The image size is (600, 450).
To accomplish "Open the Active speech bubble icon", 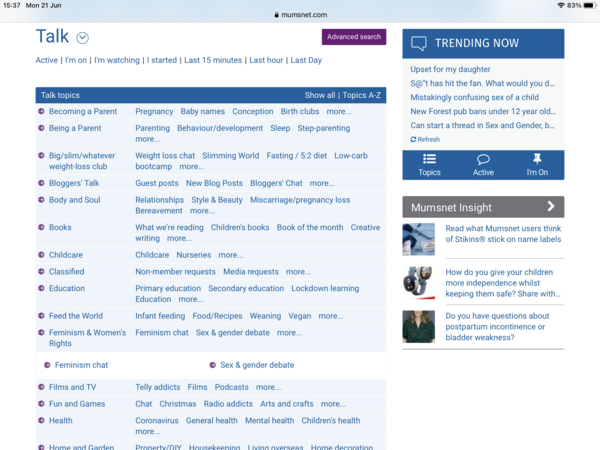I will pyautogui.click(x=483, y=159).
